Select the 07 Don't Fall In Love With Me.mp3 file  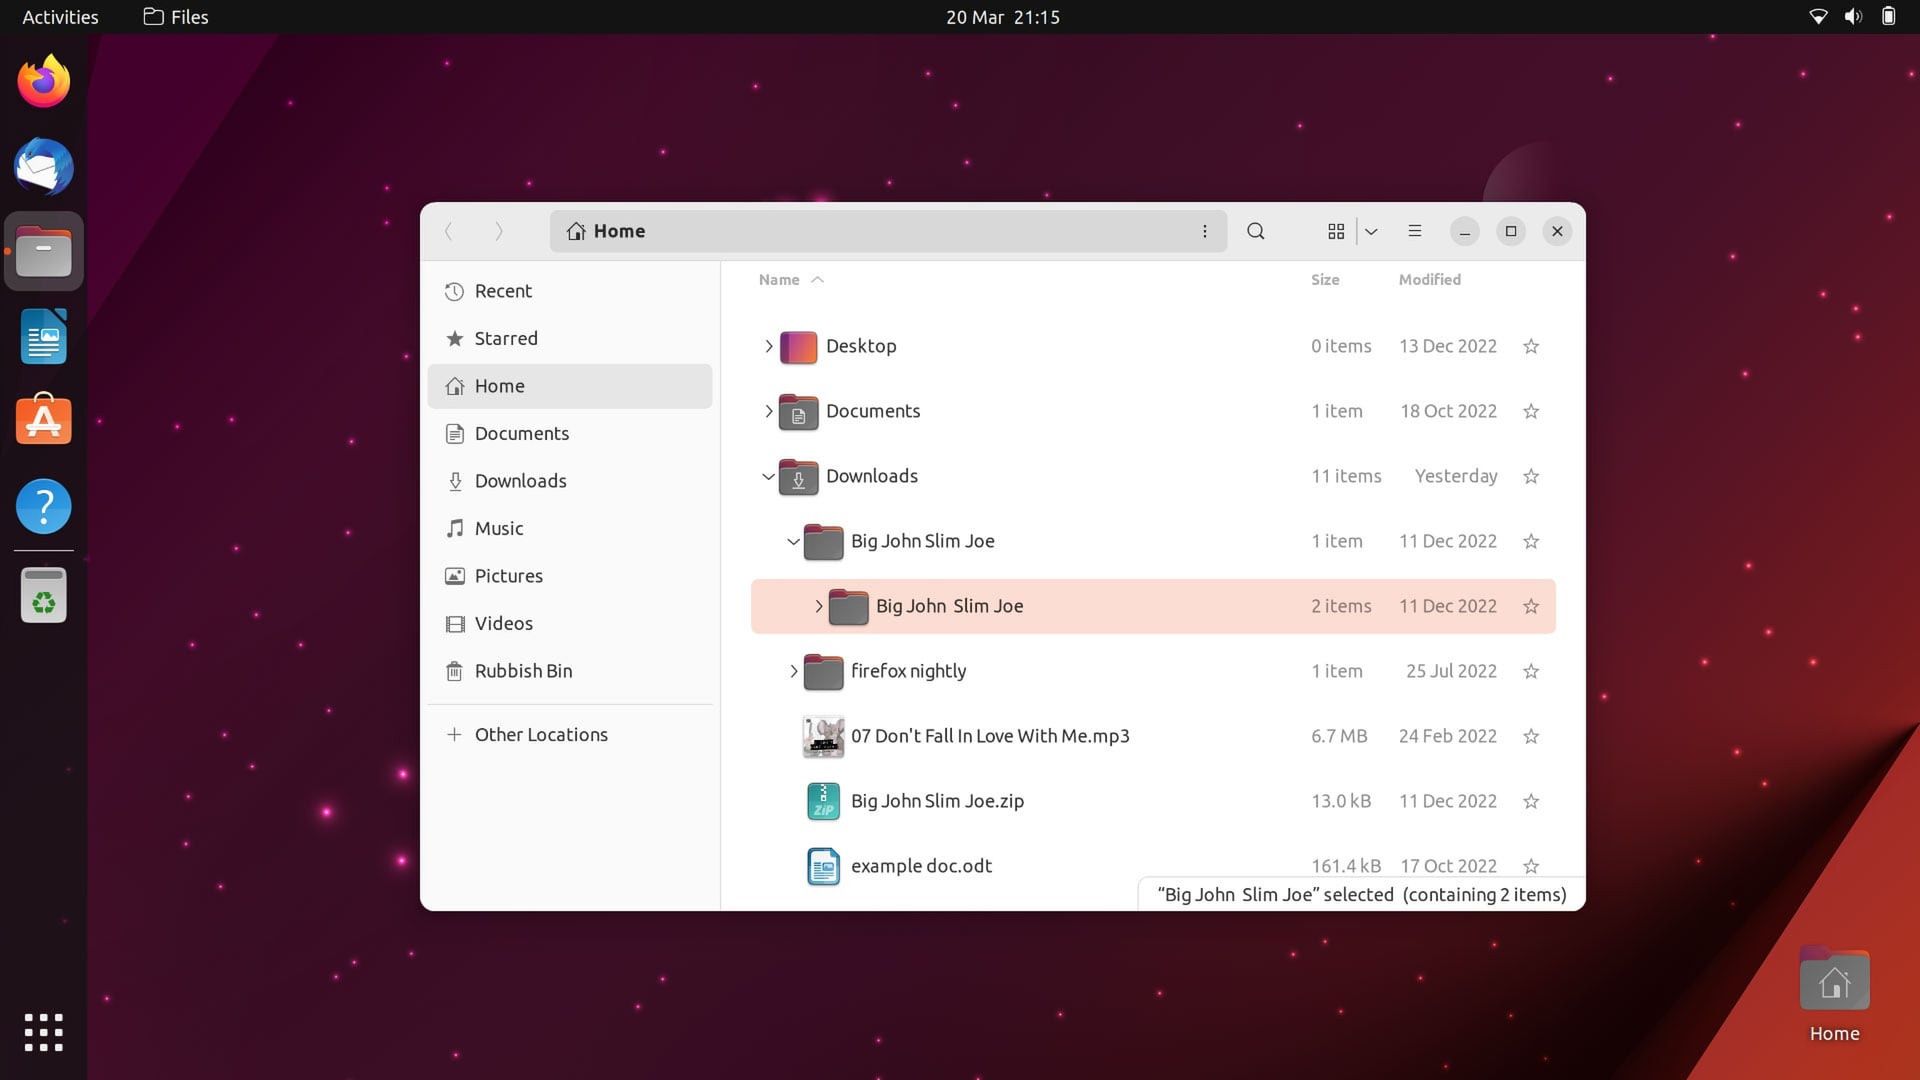coord(989,736)
